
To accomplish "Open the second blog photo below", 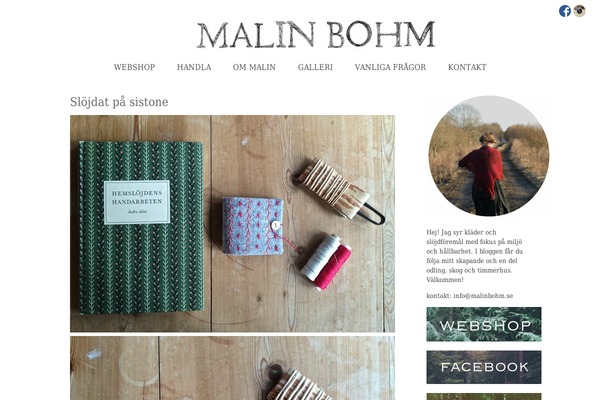I will (x=232, y=368).
